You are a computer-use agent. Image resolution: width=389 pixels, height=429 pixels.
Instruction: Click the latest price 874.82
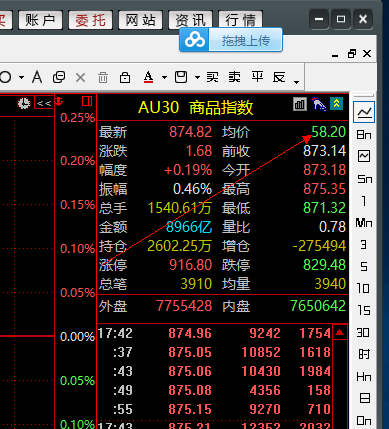point(190,132)
